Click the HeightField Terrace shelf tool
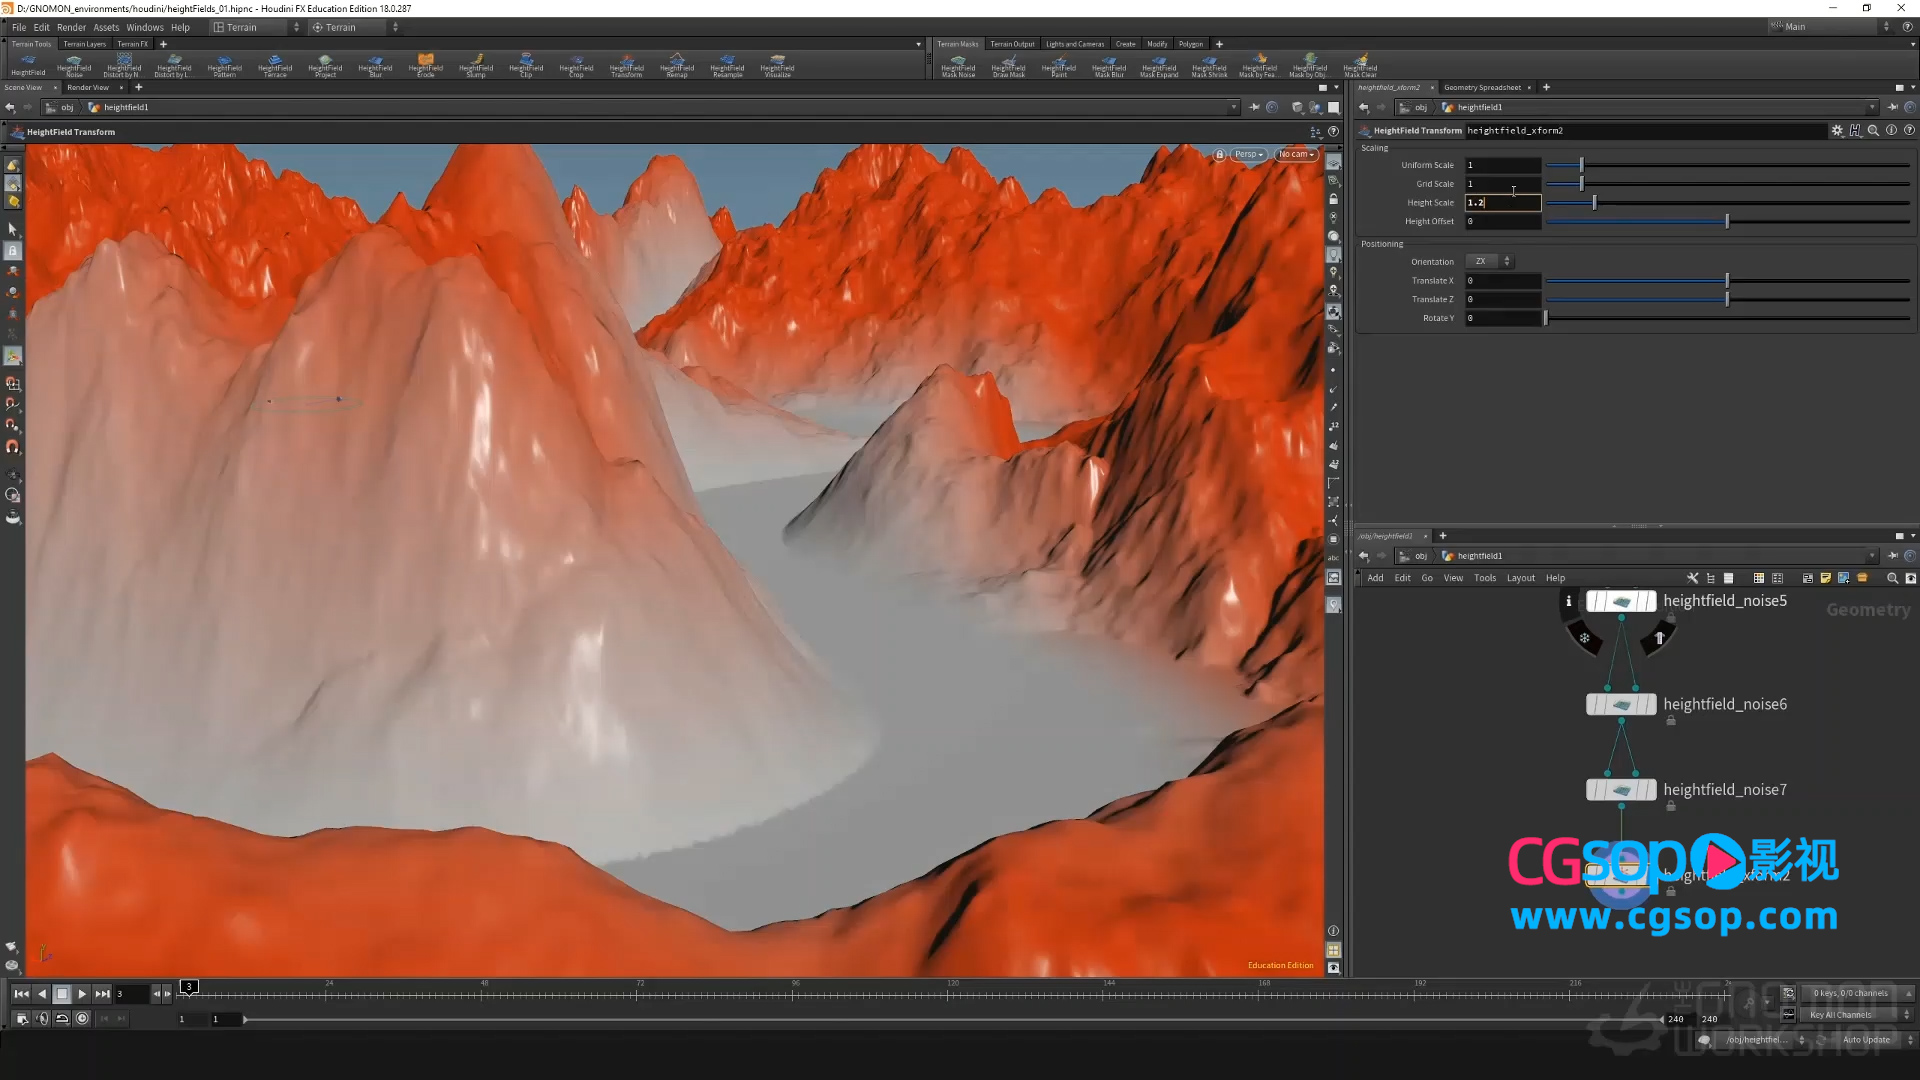 [x=274, y=65]
